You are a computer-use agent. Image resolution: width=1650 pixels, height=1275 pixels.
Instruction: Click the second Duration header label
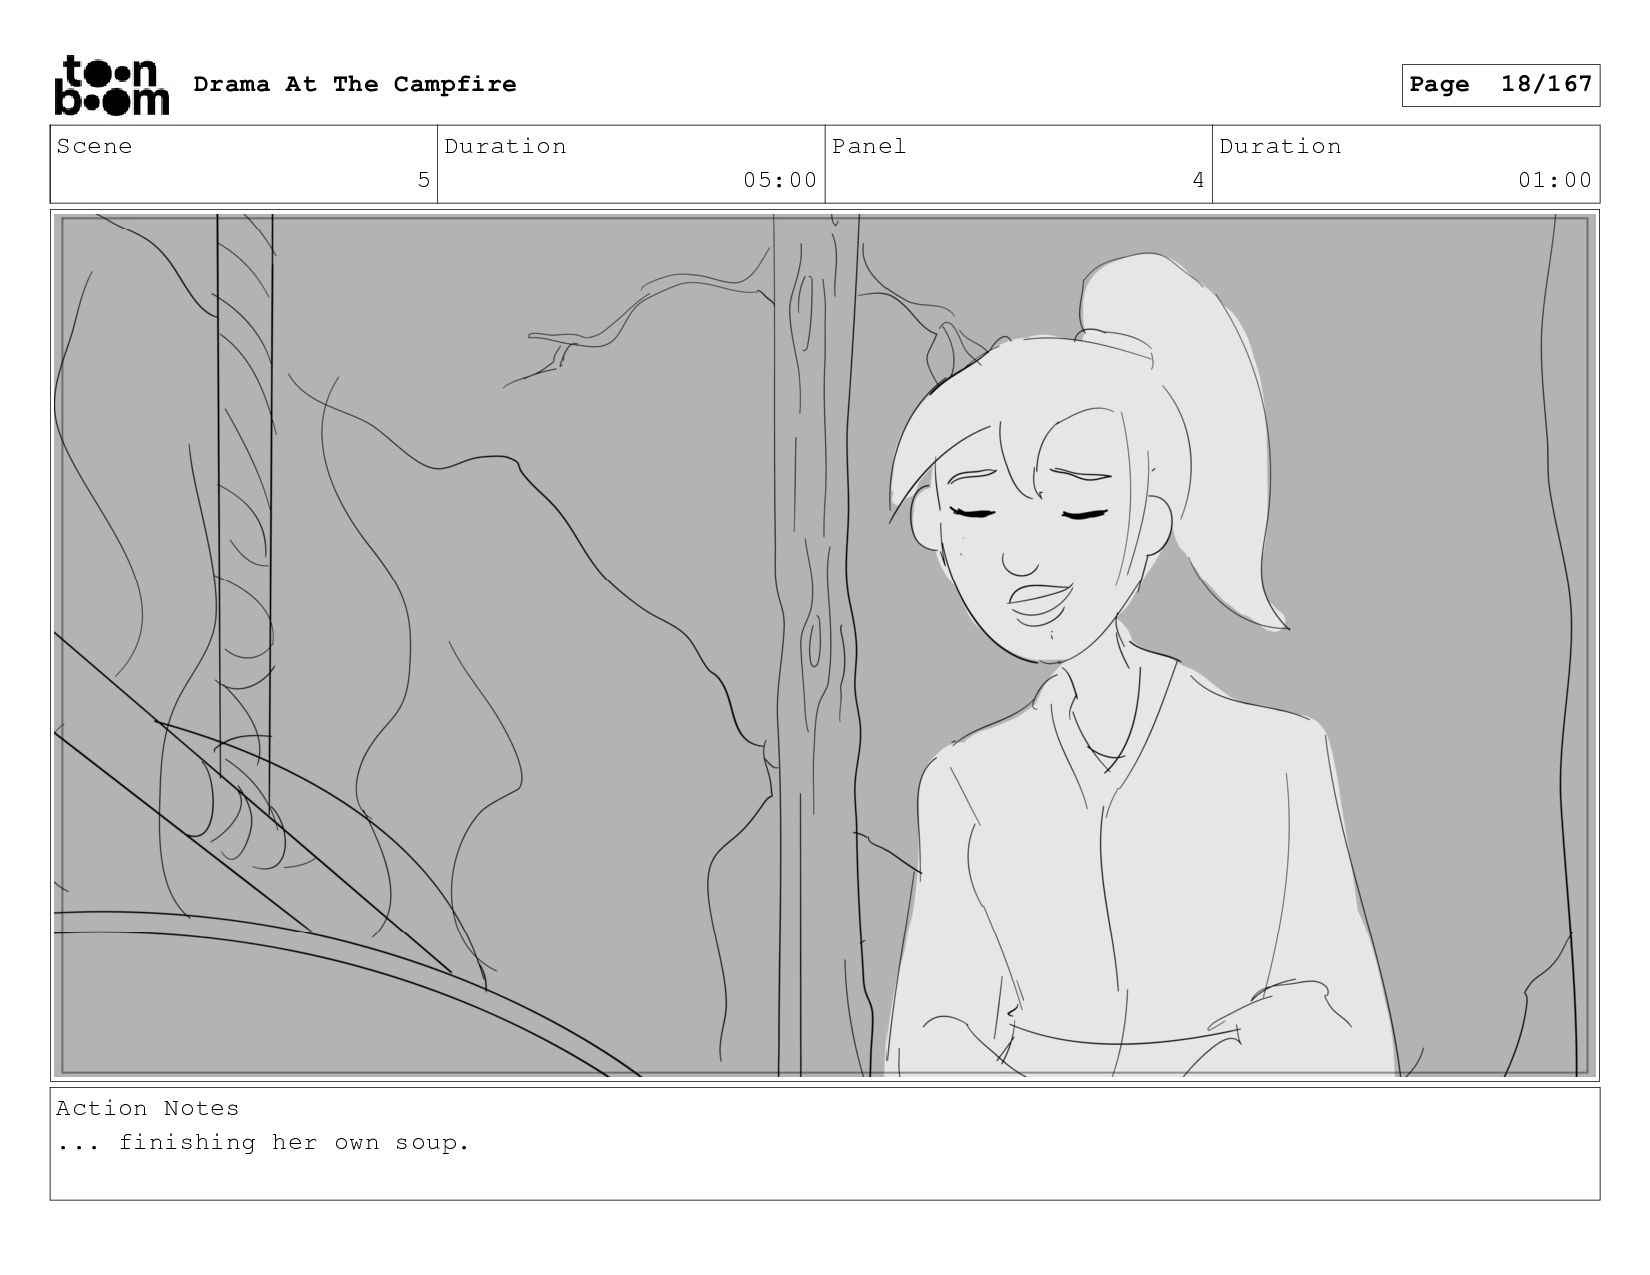click(x=1280, y=147)
